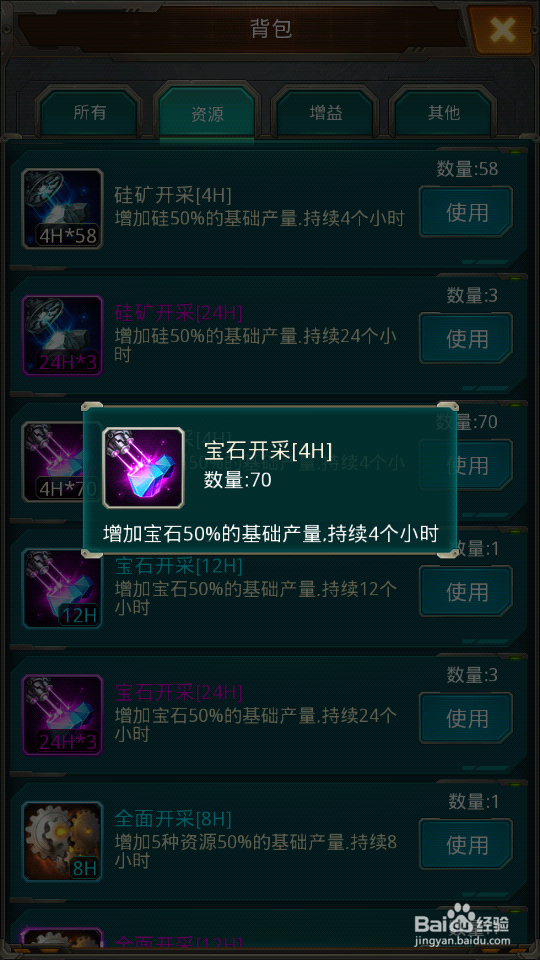Tap the 全面开采 8H gear icon
This screenshot has width=540, height=960.
pyautogui.click(x=62, y=842)
